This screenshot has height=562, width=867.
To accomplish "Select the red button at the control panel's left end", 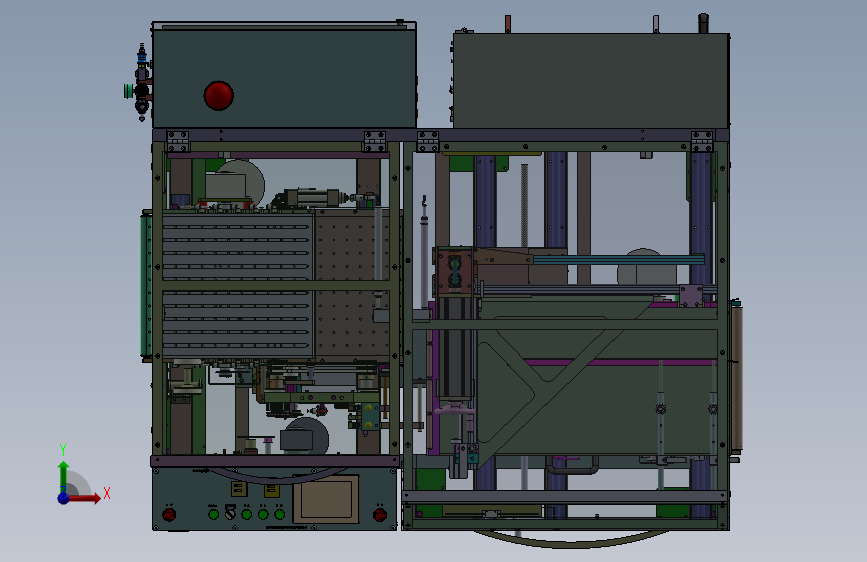I will click(x=169, y=514).
